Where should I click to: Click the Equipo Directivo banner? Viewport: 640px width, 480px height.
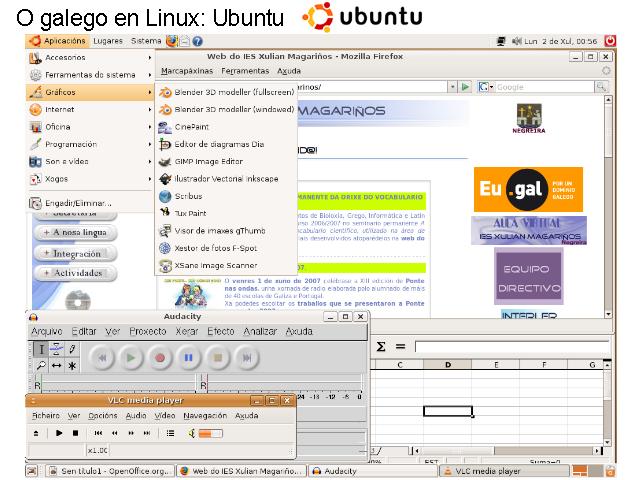pos(528,275)
